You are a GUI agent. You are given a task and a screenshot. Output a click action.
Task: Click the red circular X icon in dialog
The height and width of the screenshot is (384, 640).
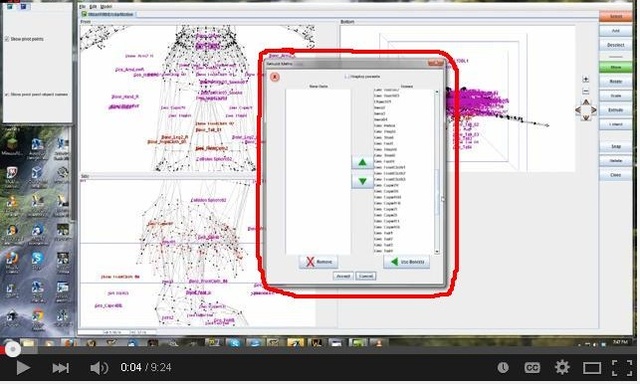click(275, 77)
